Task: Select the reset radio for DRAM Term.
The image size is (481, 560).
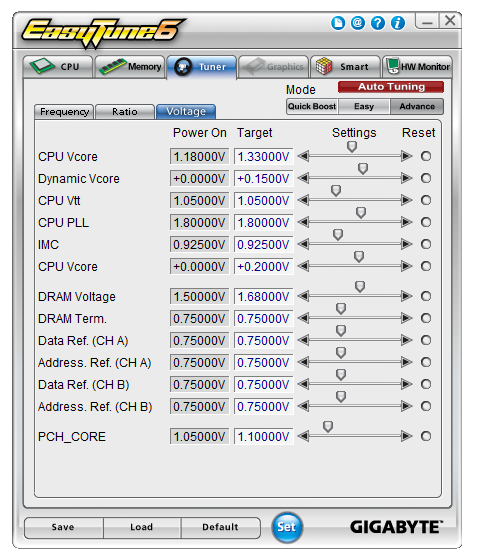Action: point(426,318)
